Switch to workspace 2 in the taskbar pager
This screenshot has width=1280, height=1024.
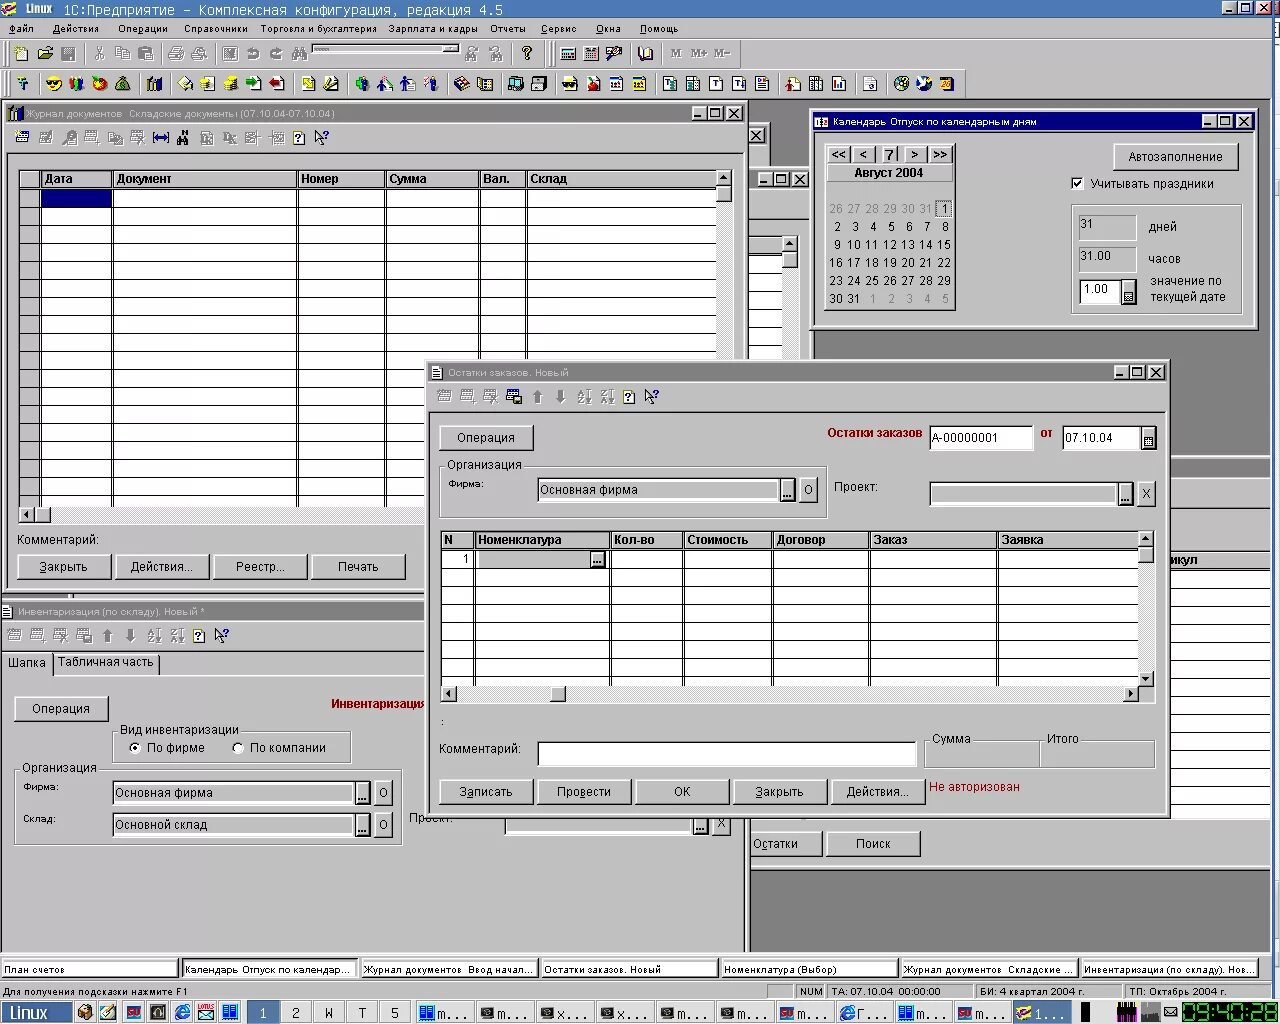[296, 1013]
